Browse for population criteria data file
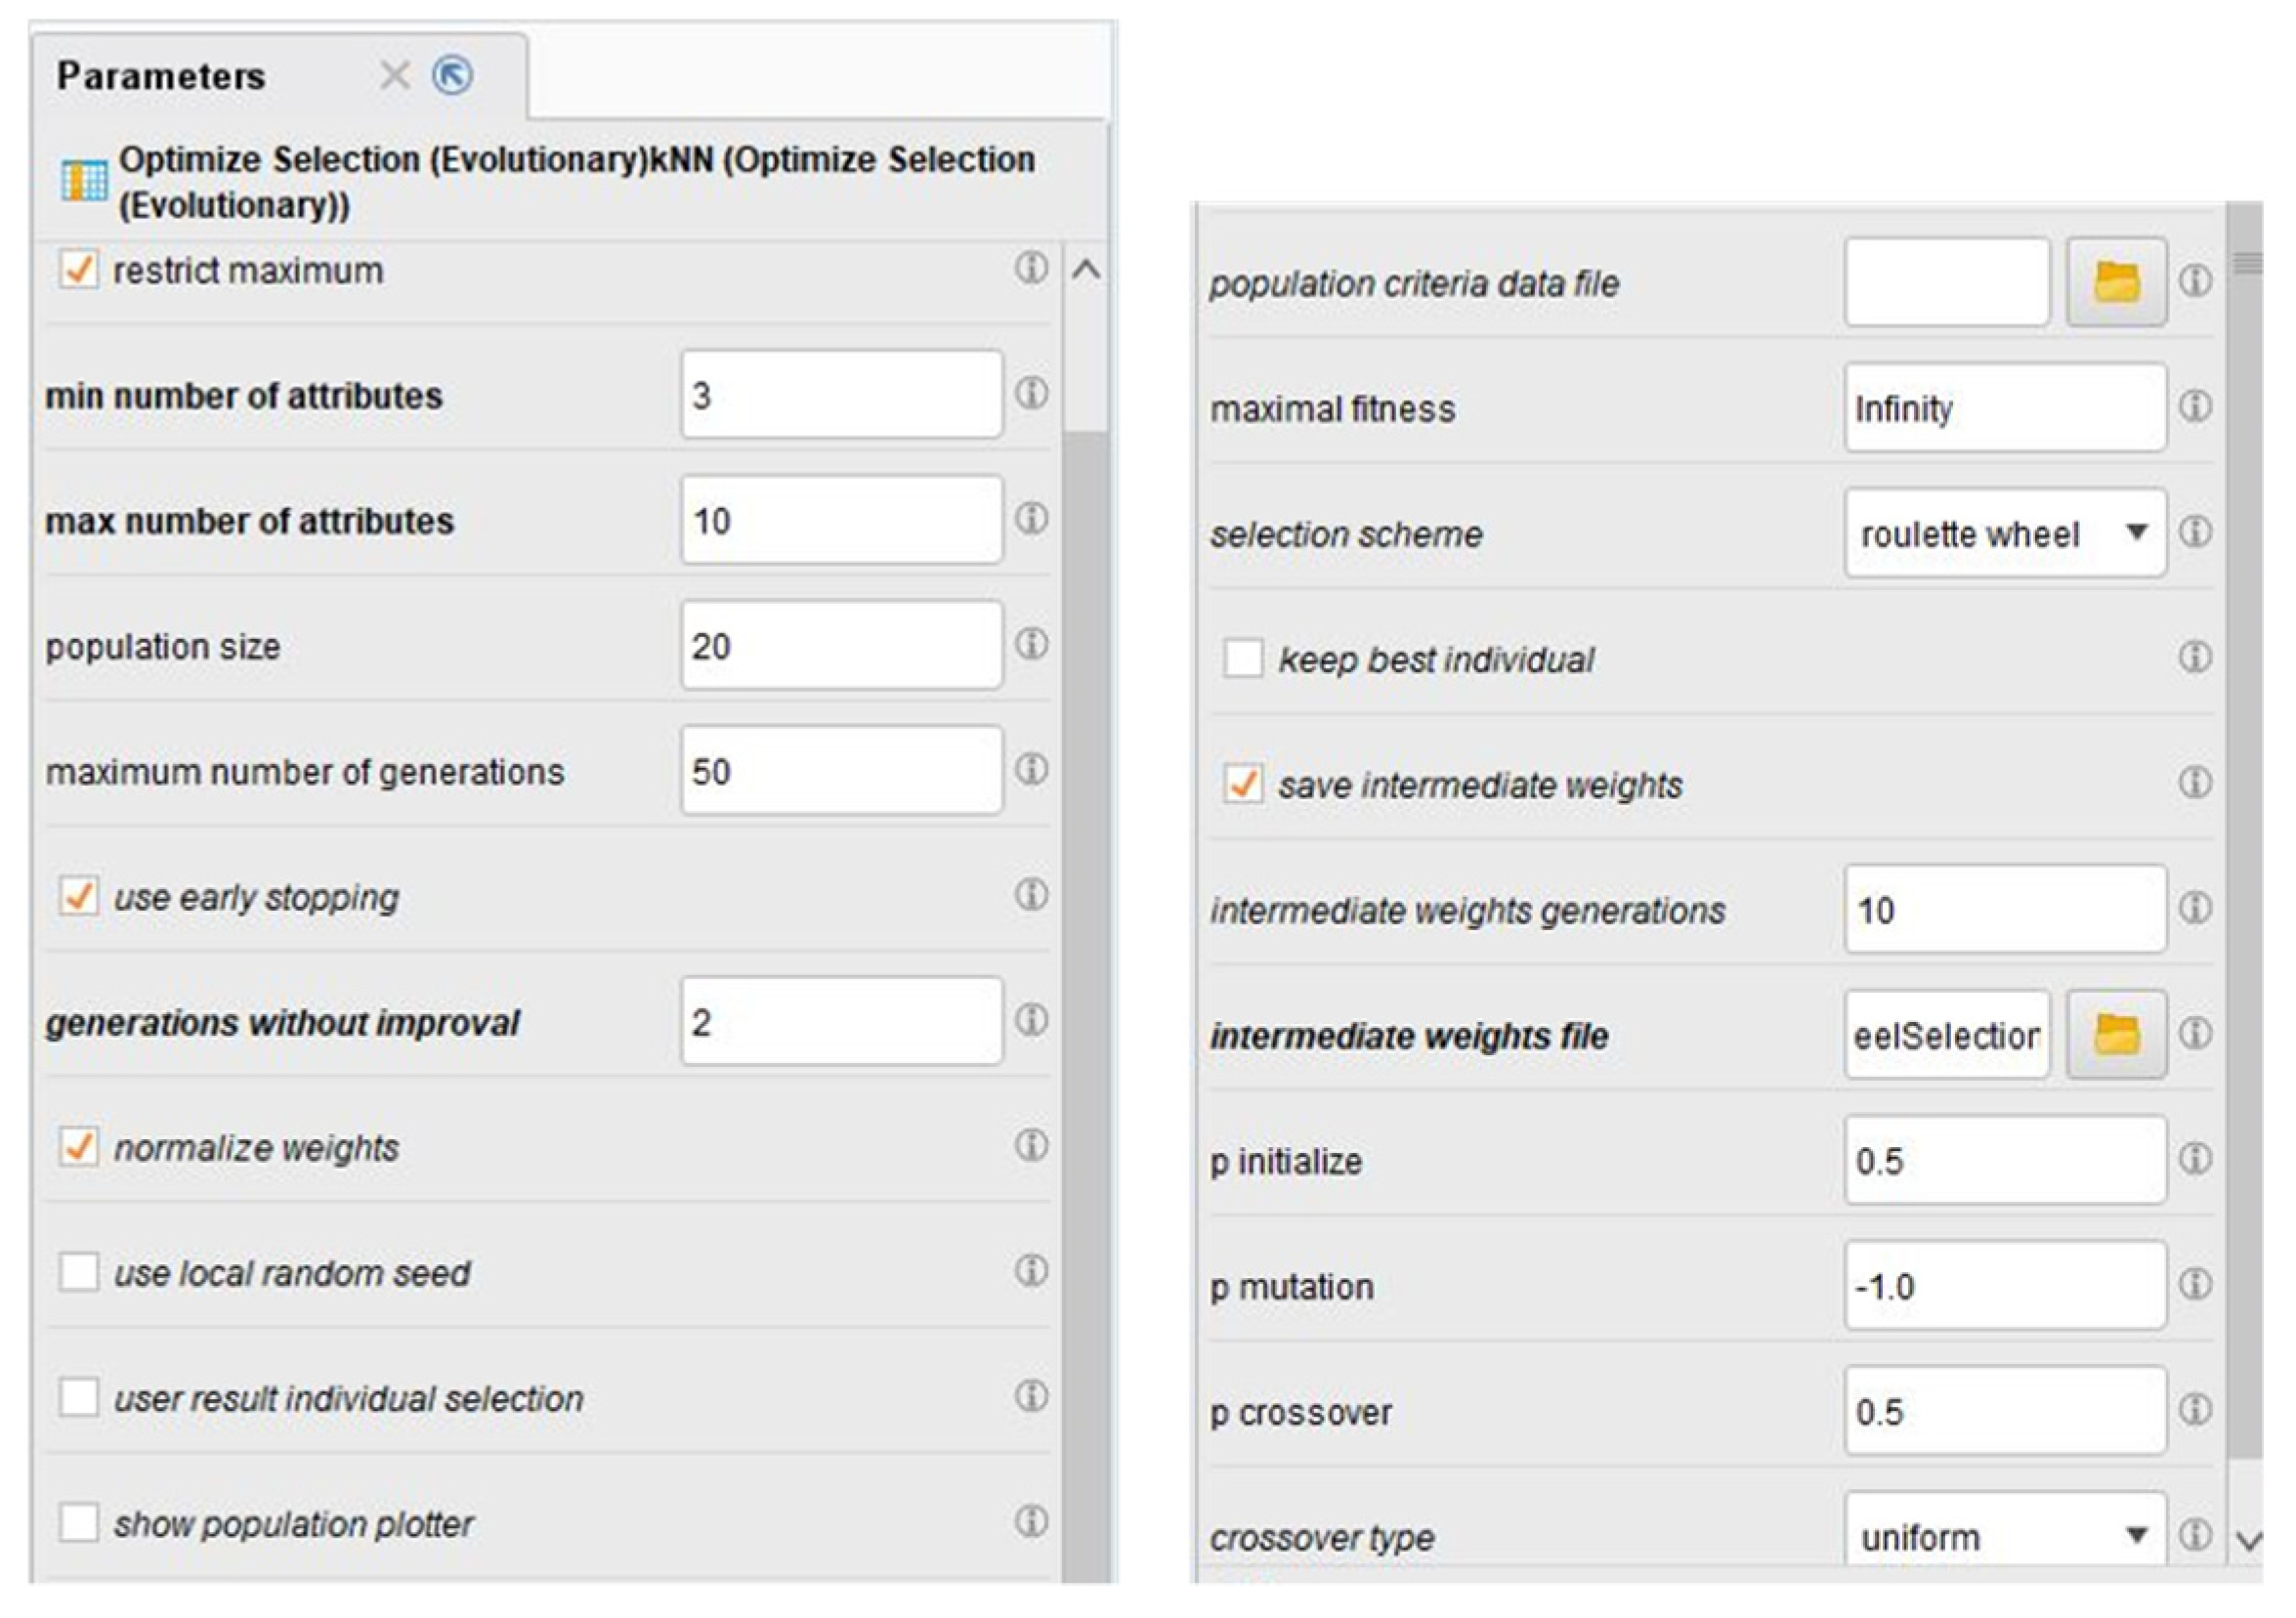Viewport: 2296px width, 1618px height. click(2116, 282)
